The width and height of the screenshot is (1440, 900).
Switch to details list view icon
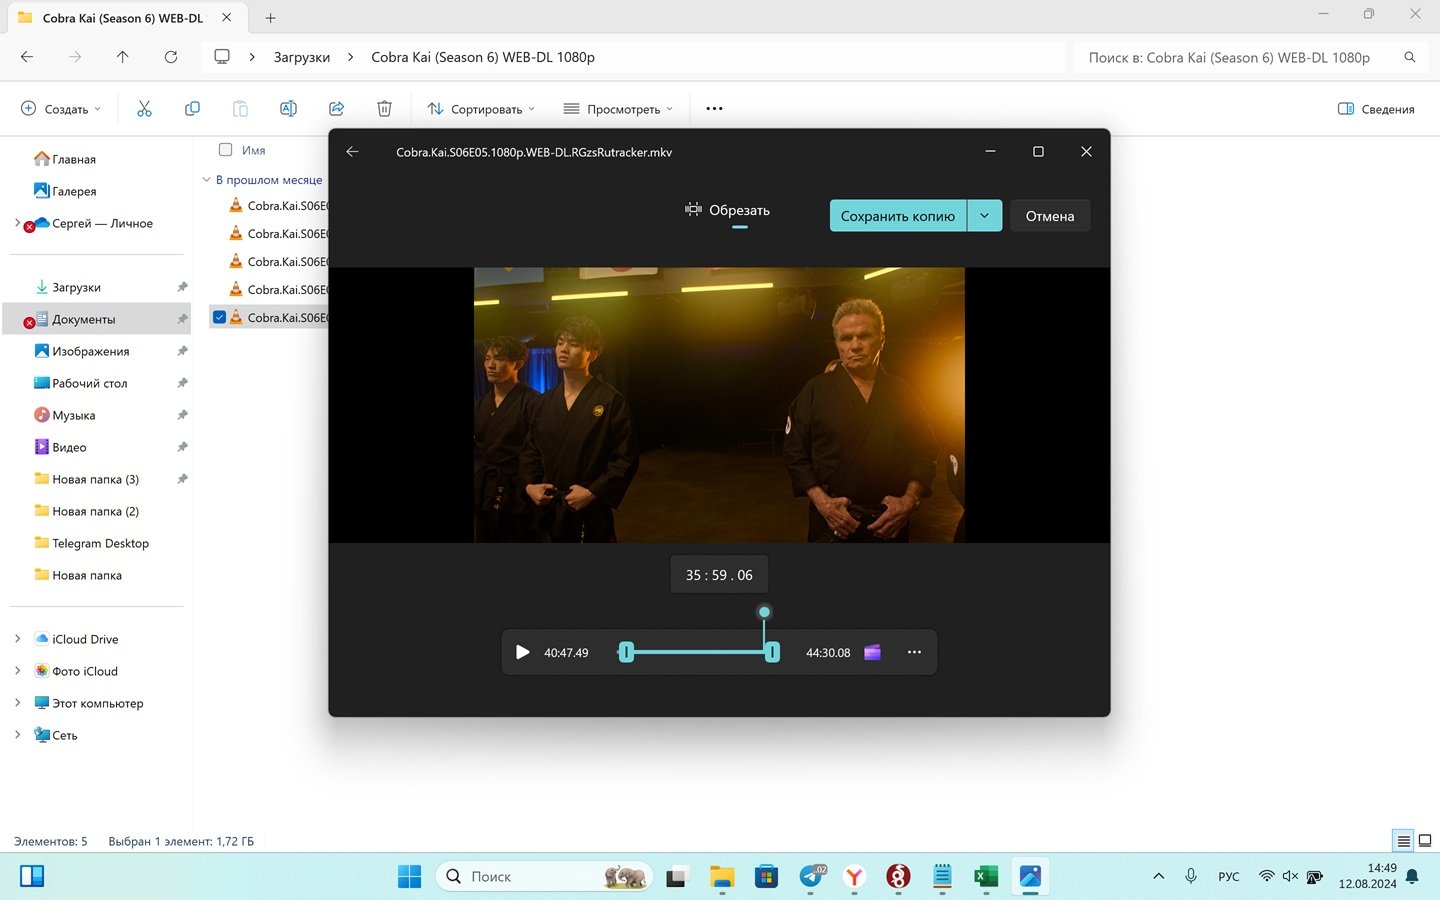[1404, 841]
